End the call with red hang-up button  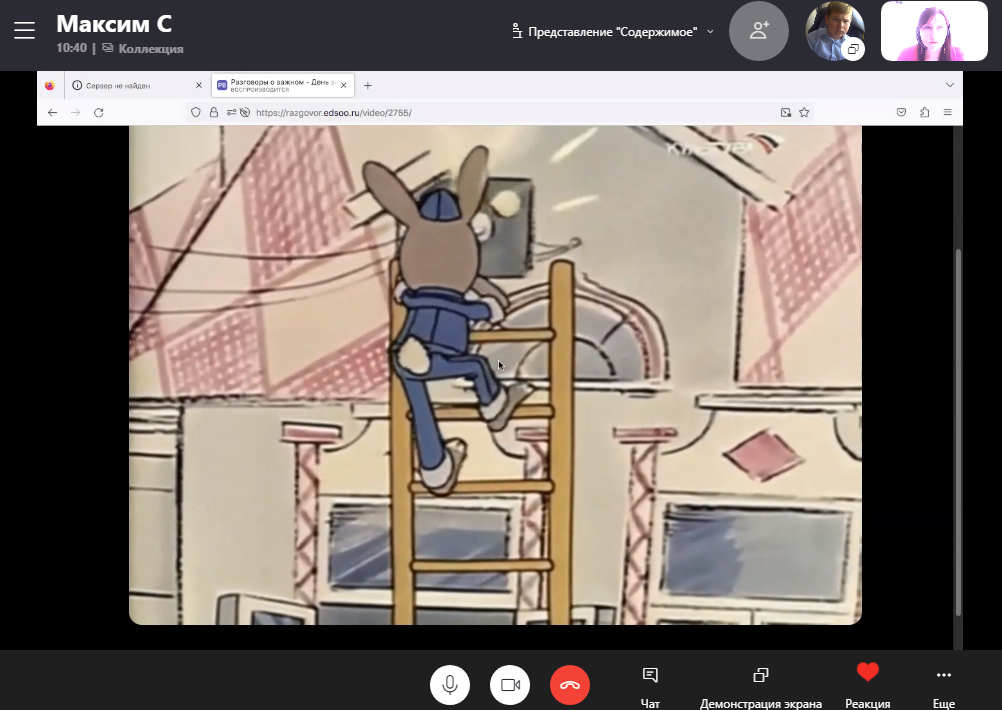pyautogui.click(x=570, y=684)
